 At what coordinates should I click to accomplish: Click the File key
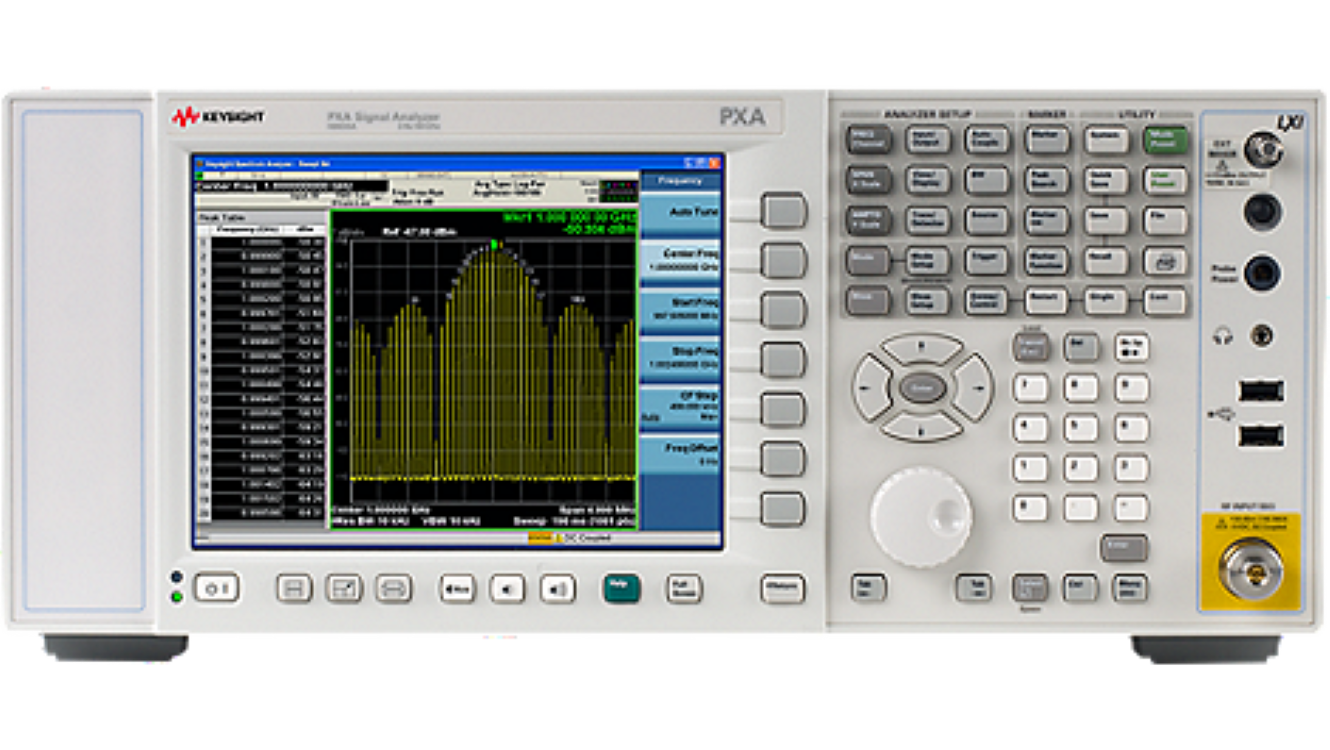1166,221
